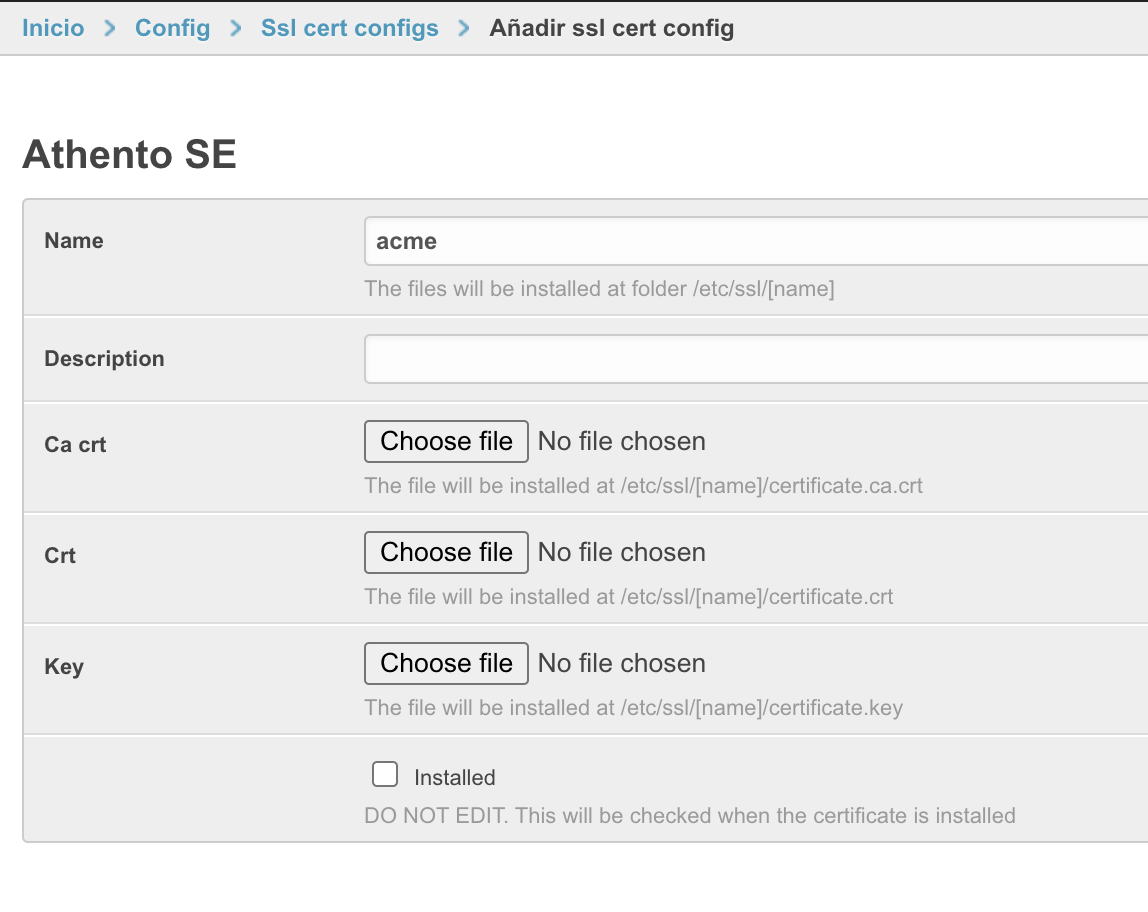Click the Ca crt field label

coord(75,445)
